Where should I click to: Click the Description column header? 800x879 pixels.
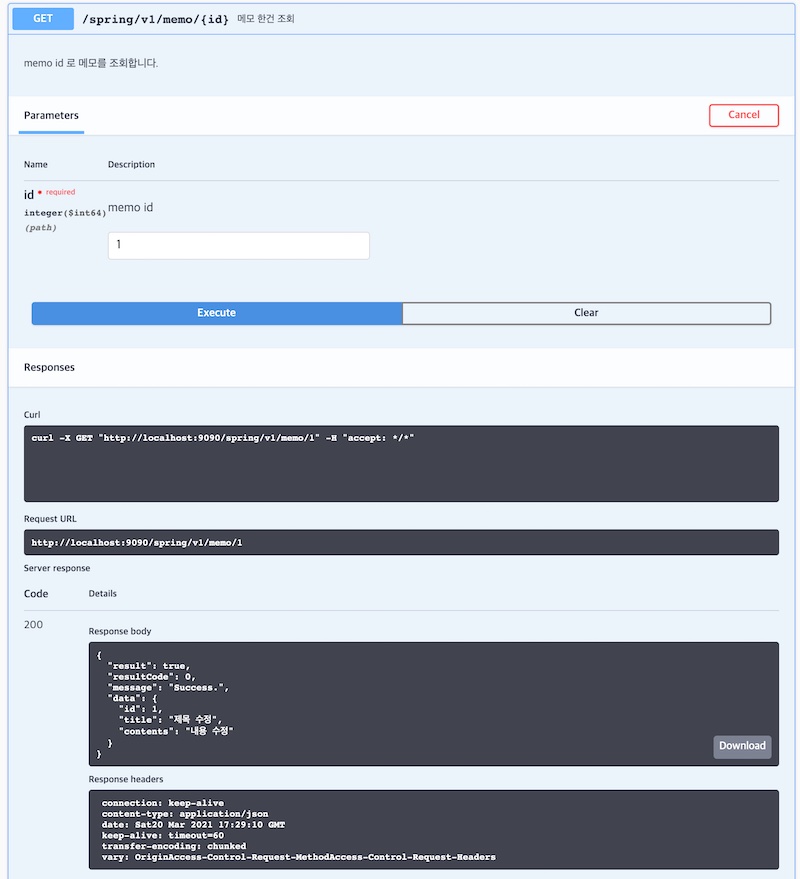pos(131,164)
